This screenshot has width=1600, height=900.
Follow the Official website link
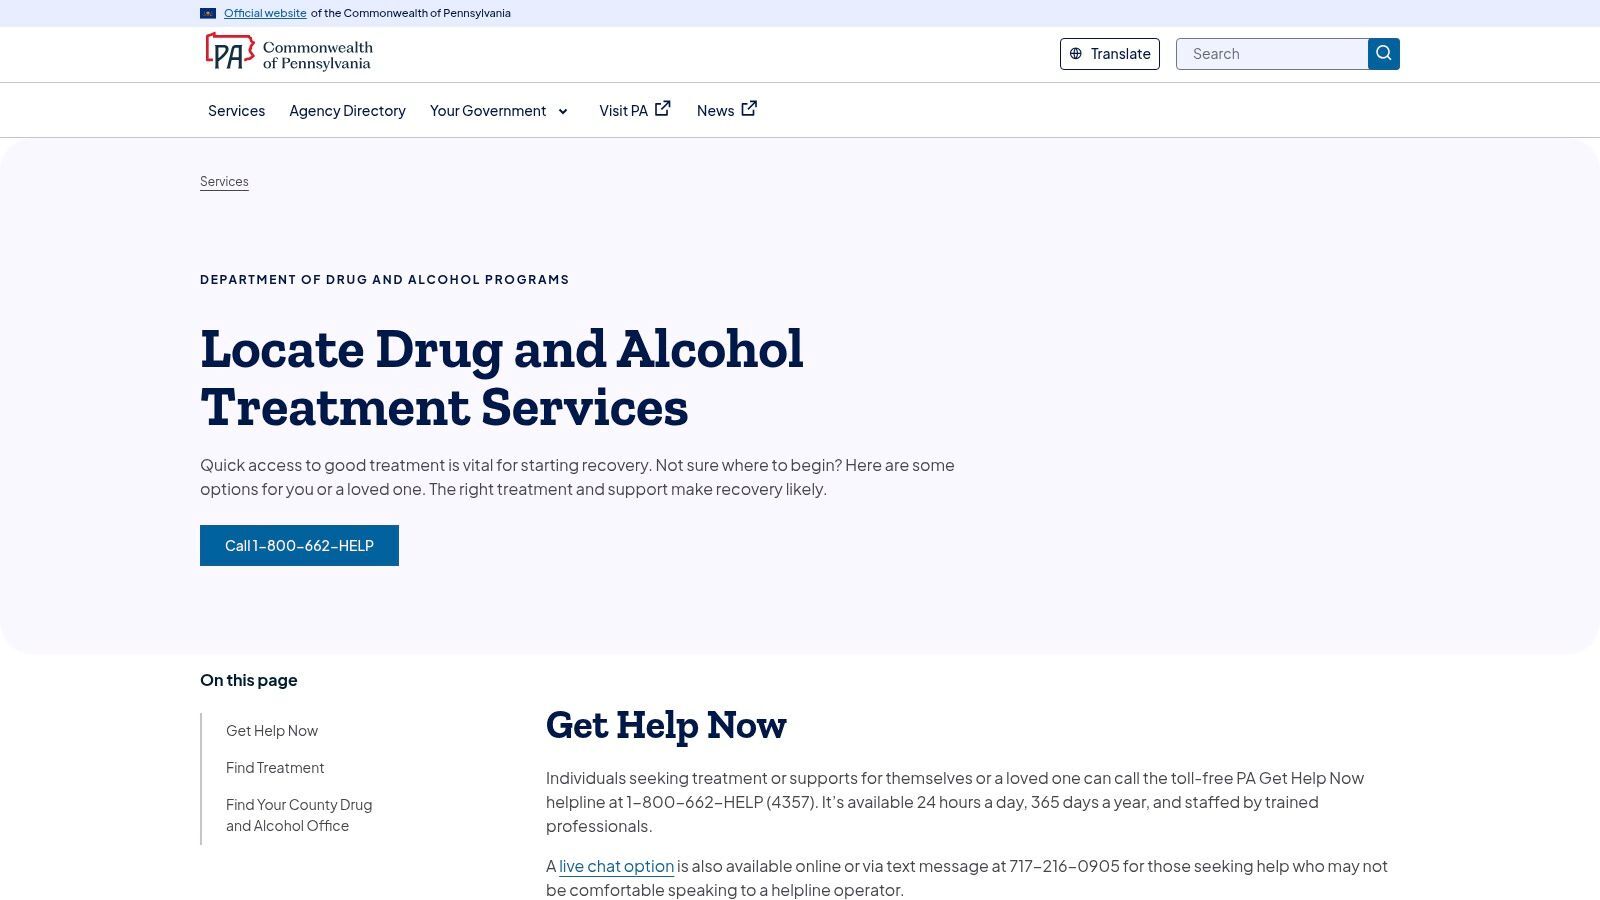coord(265,13)
